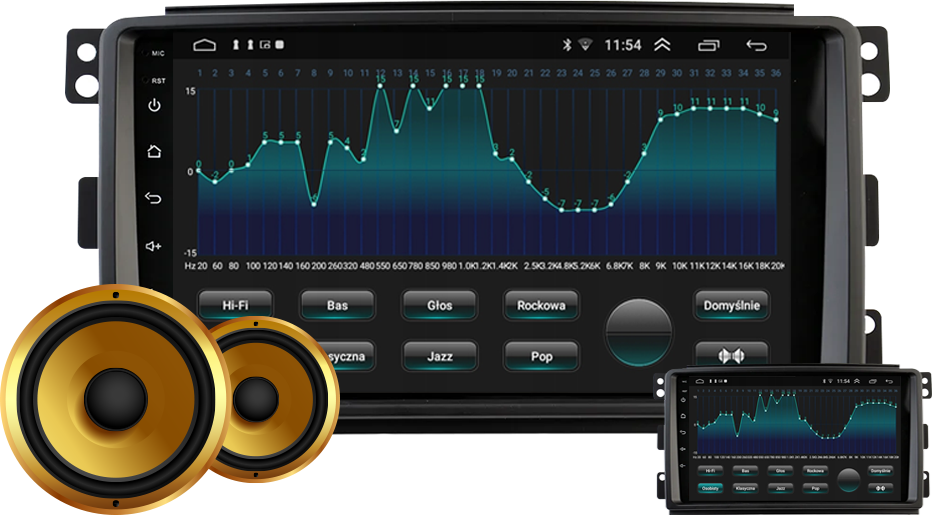Click the round knob control
Viewport: 932px width, 515px height.
pyautogui.click(x=638, y=332)
